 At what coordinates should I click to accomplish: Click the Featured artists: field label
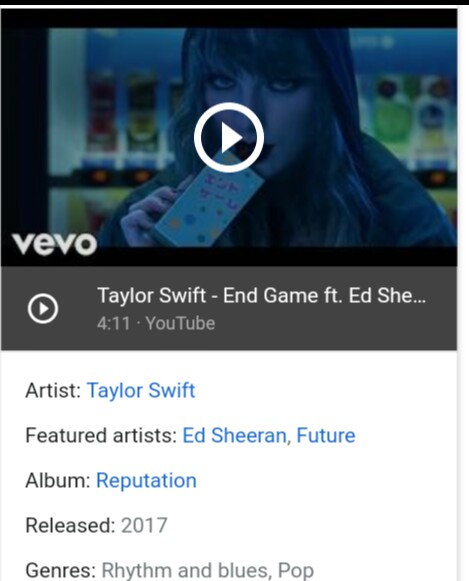(x=101, y=435)
